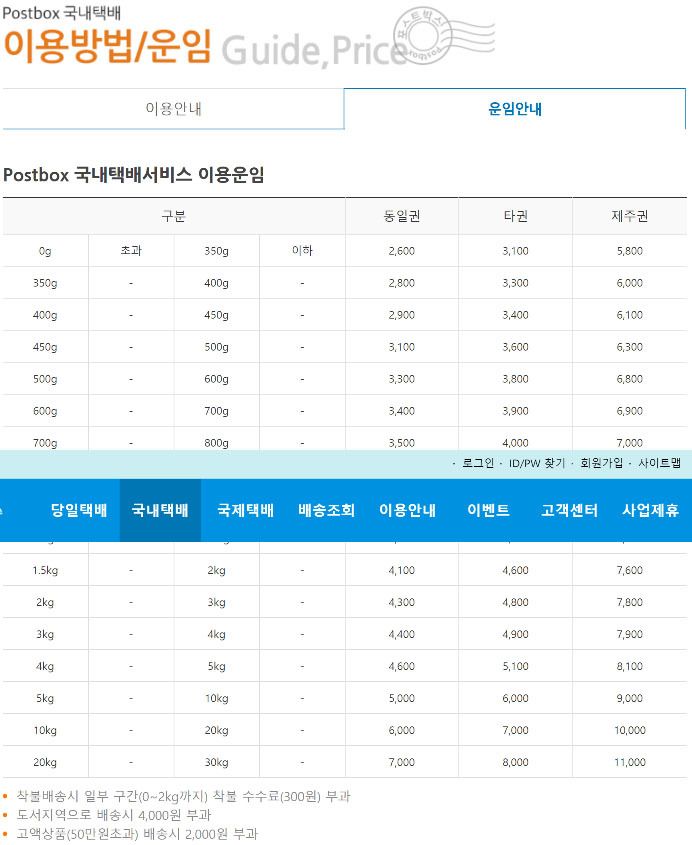
Task: Click the 로그인 link
Action: pos(478,463)
